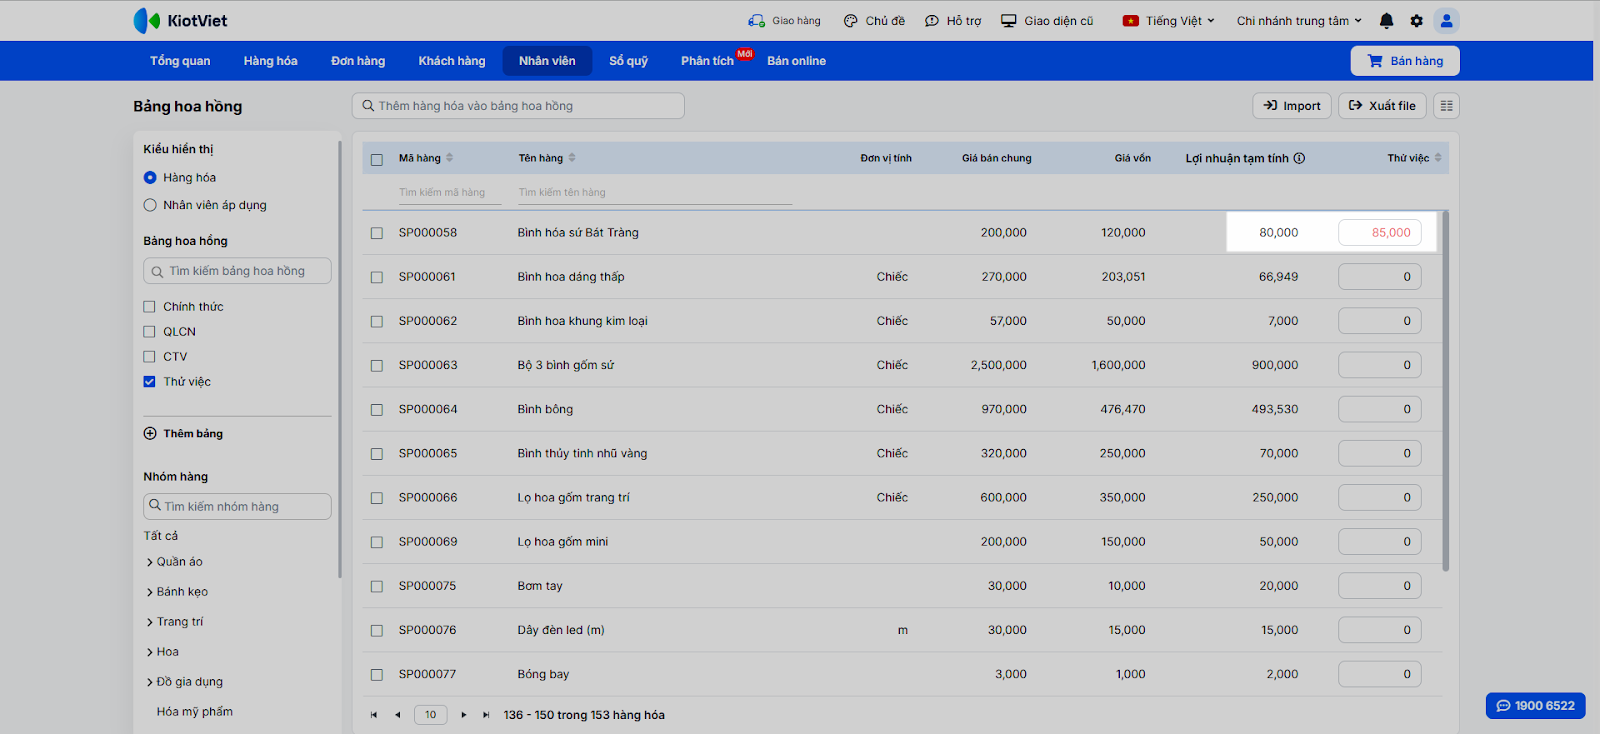The width and height of the screenshot is (1600, 734).
Task: Click the Xuất file button
Action: (1382, 106)
